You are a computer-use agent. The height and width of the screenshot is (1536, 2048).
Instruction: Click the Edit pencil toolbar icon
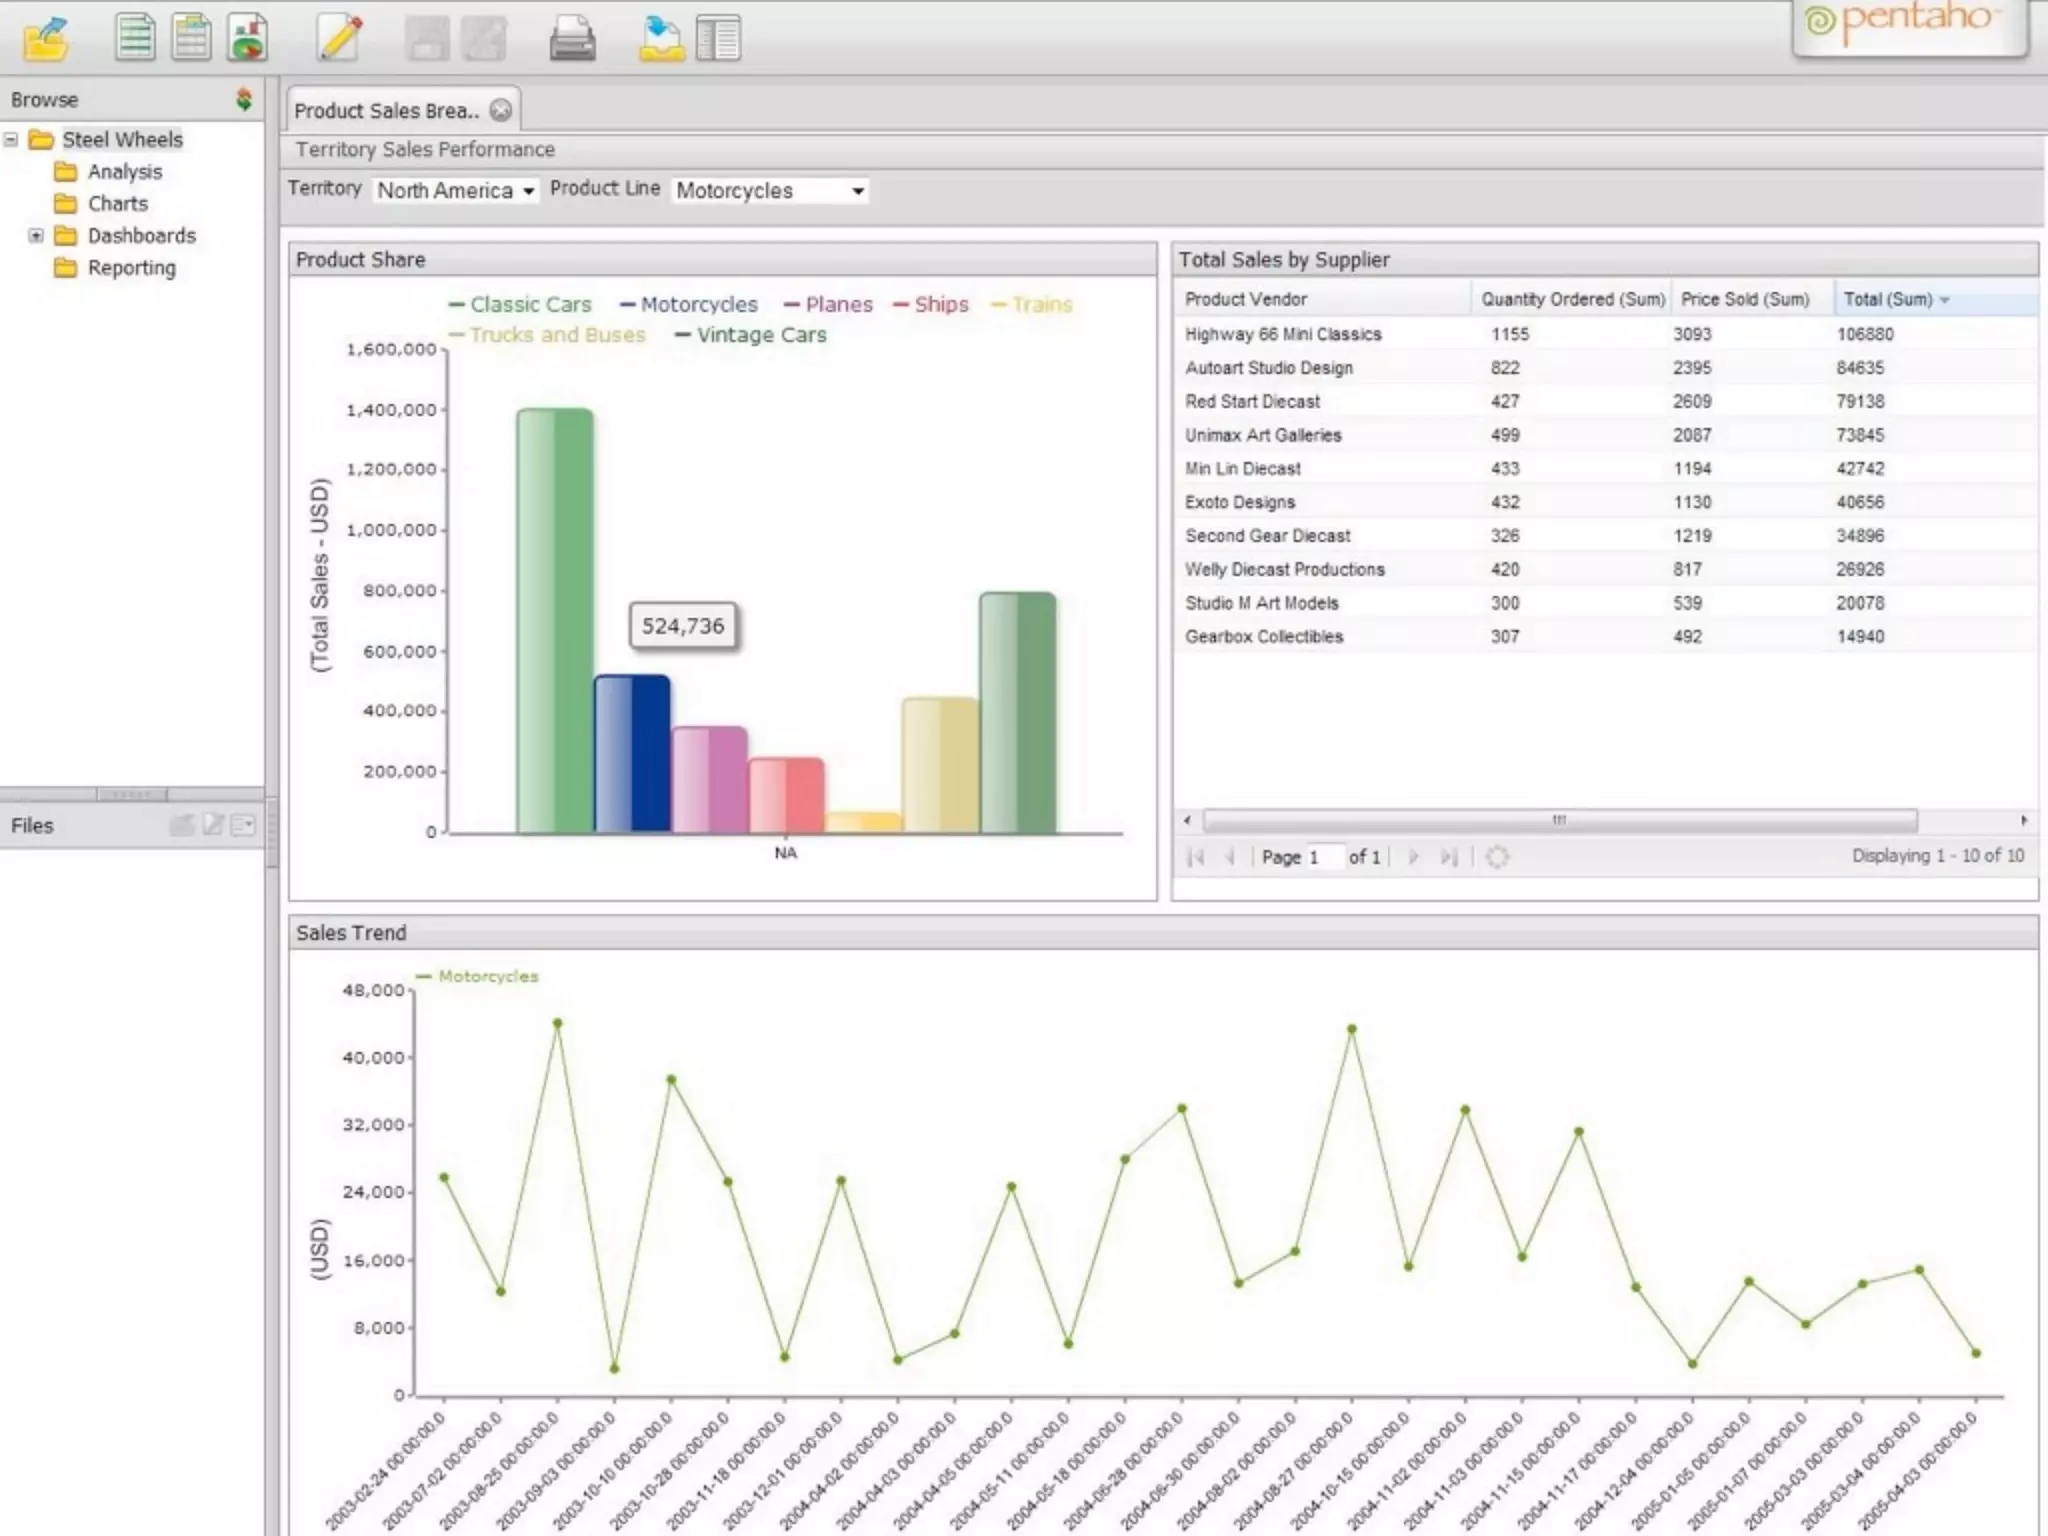(x=339, y=39)
